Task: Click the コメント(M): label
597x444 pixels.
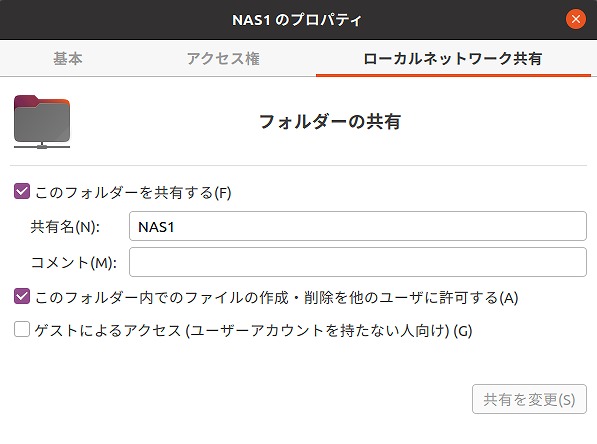Action: pyautogui.click(x=73, y=262)
